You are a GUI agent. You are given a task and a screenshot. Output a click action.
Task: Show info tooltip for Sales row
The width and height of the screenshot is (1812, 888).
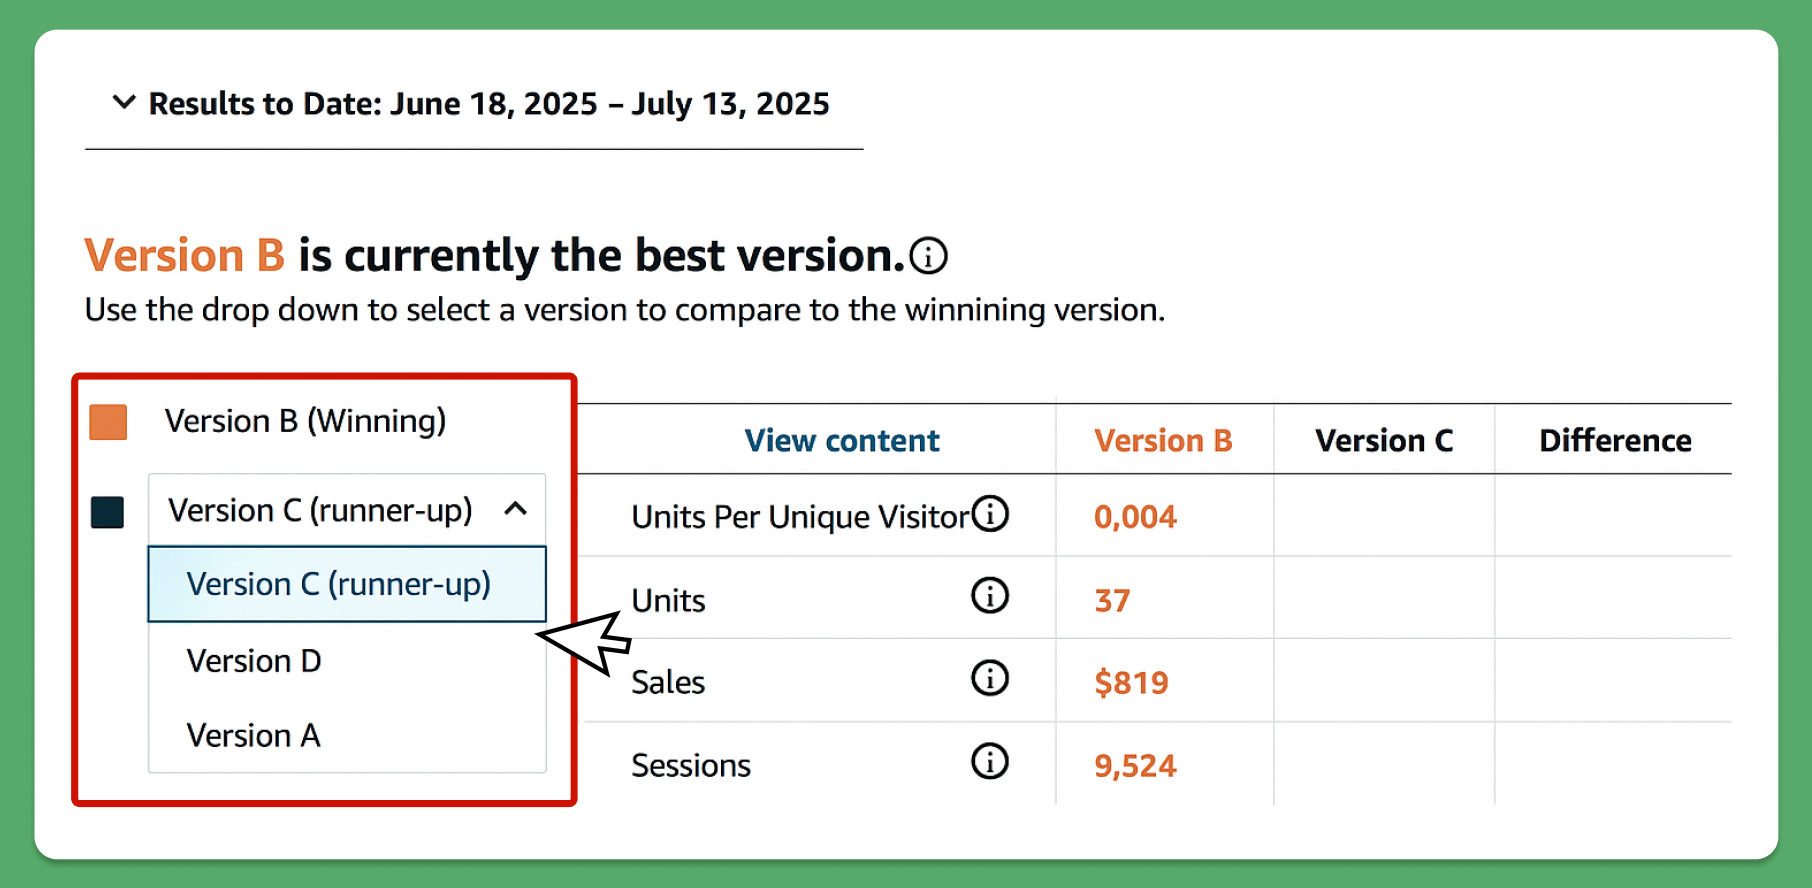click(990, 678)
